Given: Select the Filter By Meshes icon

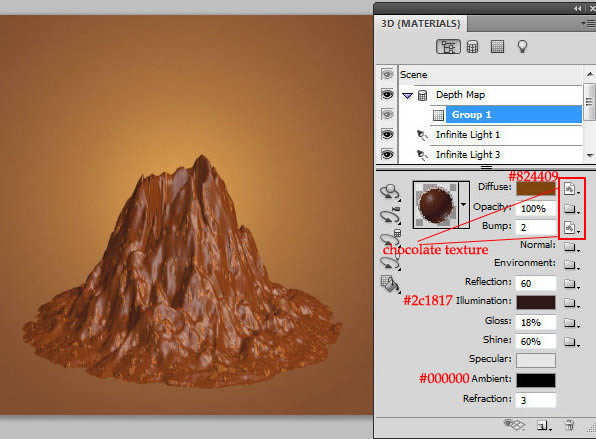Looking at the screenshot, I should click(x=472, y=47).
